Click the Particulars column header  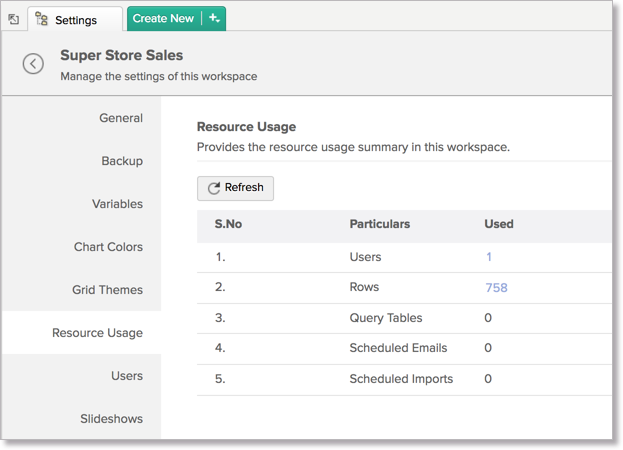(x=379, y=224)
